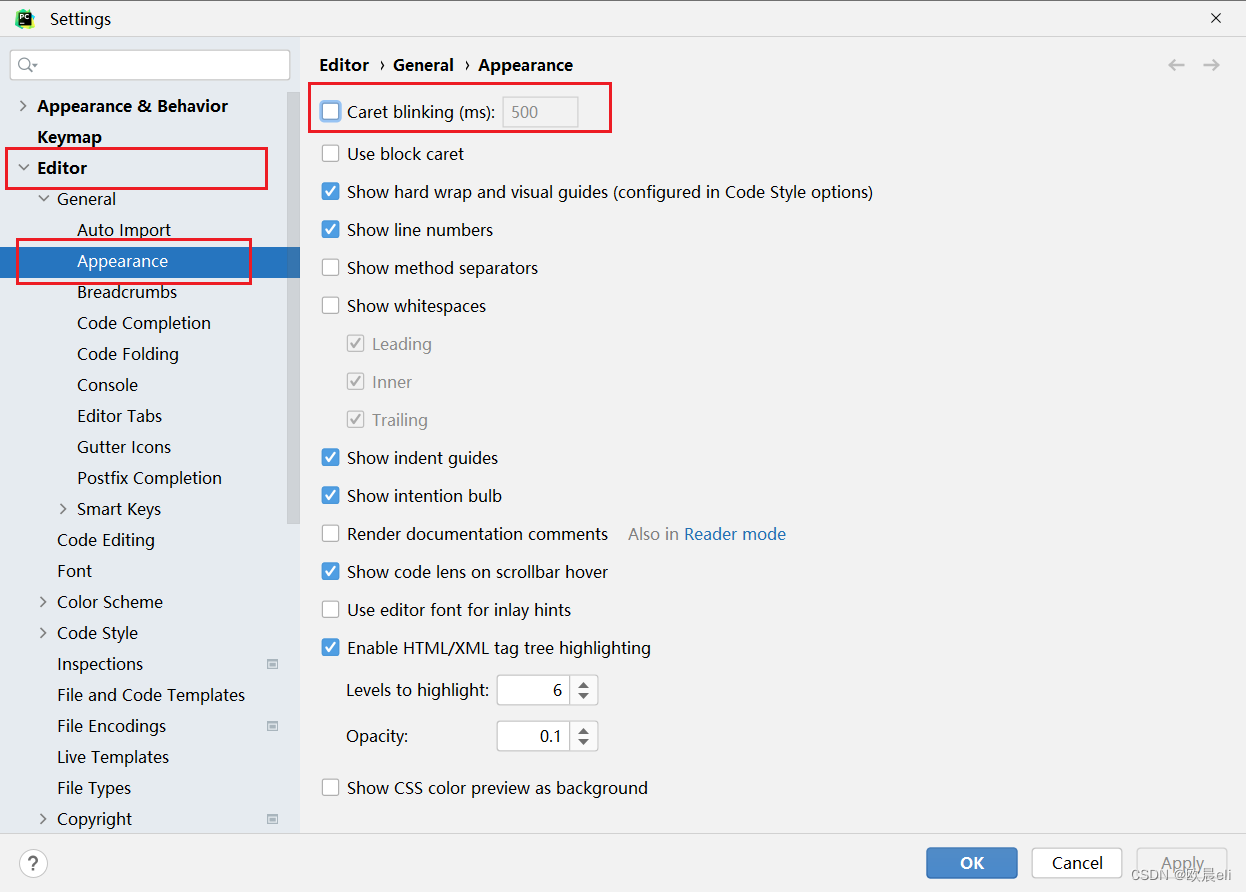Collapse the General subtree arrow
The image size is (1246, 892).
43,199
